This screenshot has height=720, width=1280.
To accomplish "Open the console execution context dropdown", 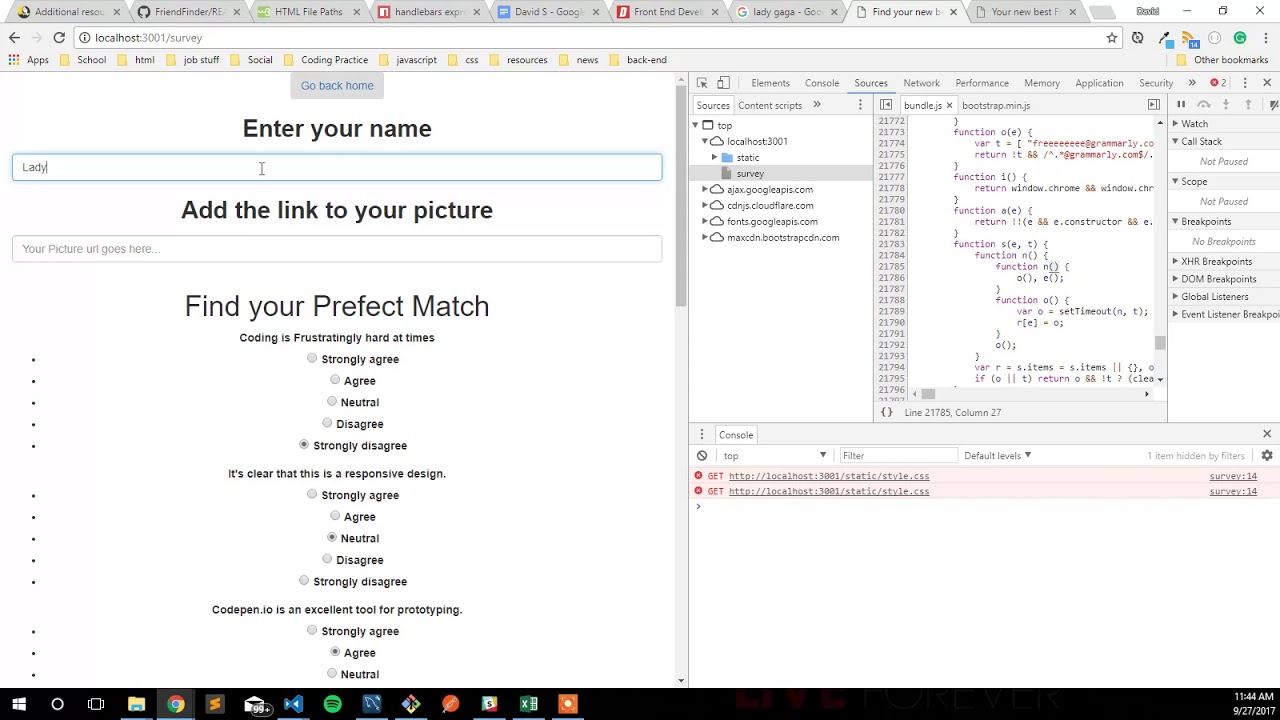I will [775, 456].
